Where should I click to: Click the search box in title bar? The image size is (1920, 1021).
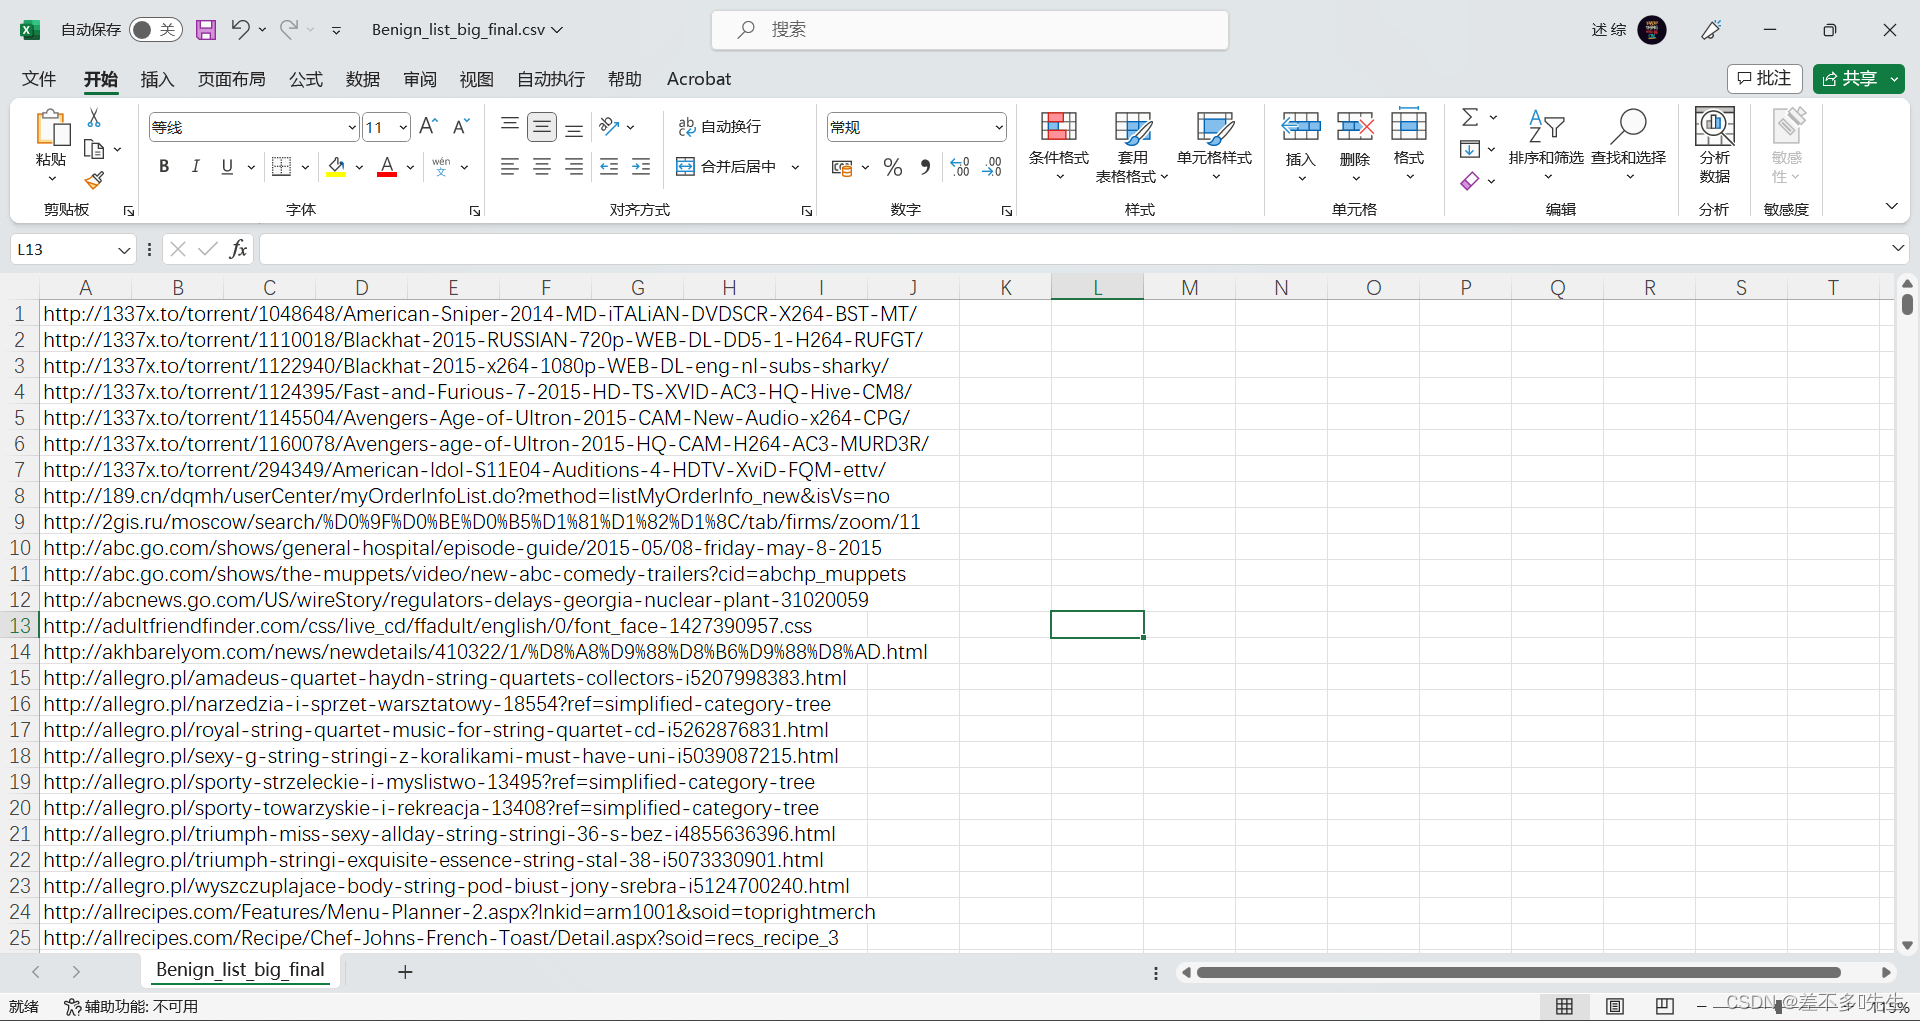coord(970,30)
